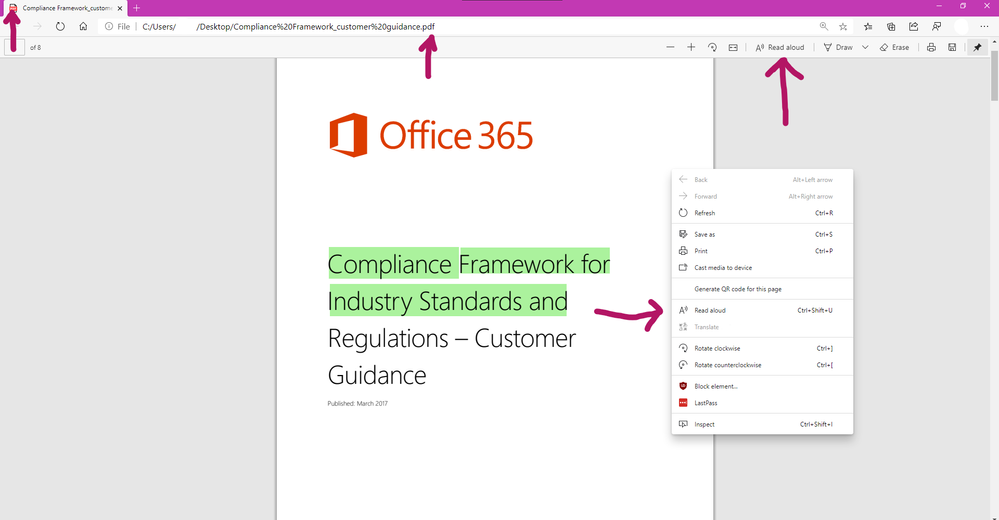
Task: Refresh the page using the browser reload button
Action: point(60,27)
